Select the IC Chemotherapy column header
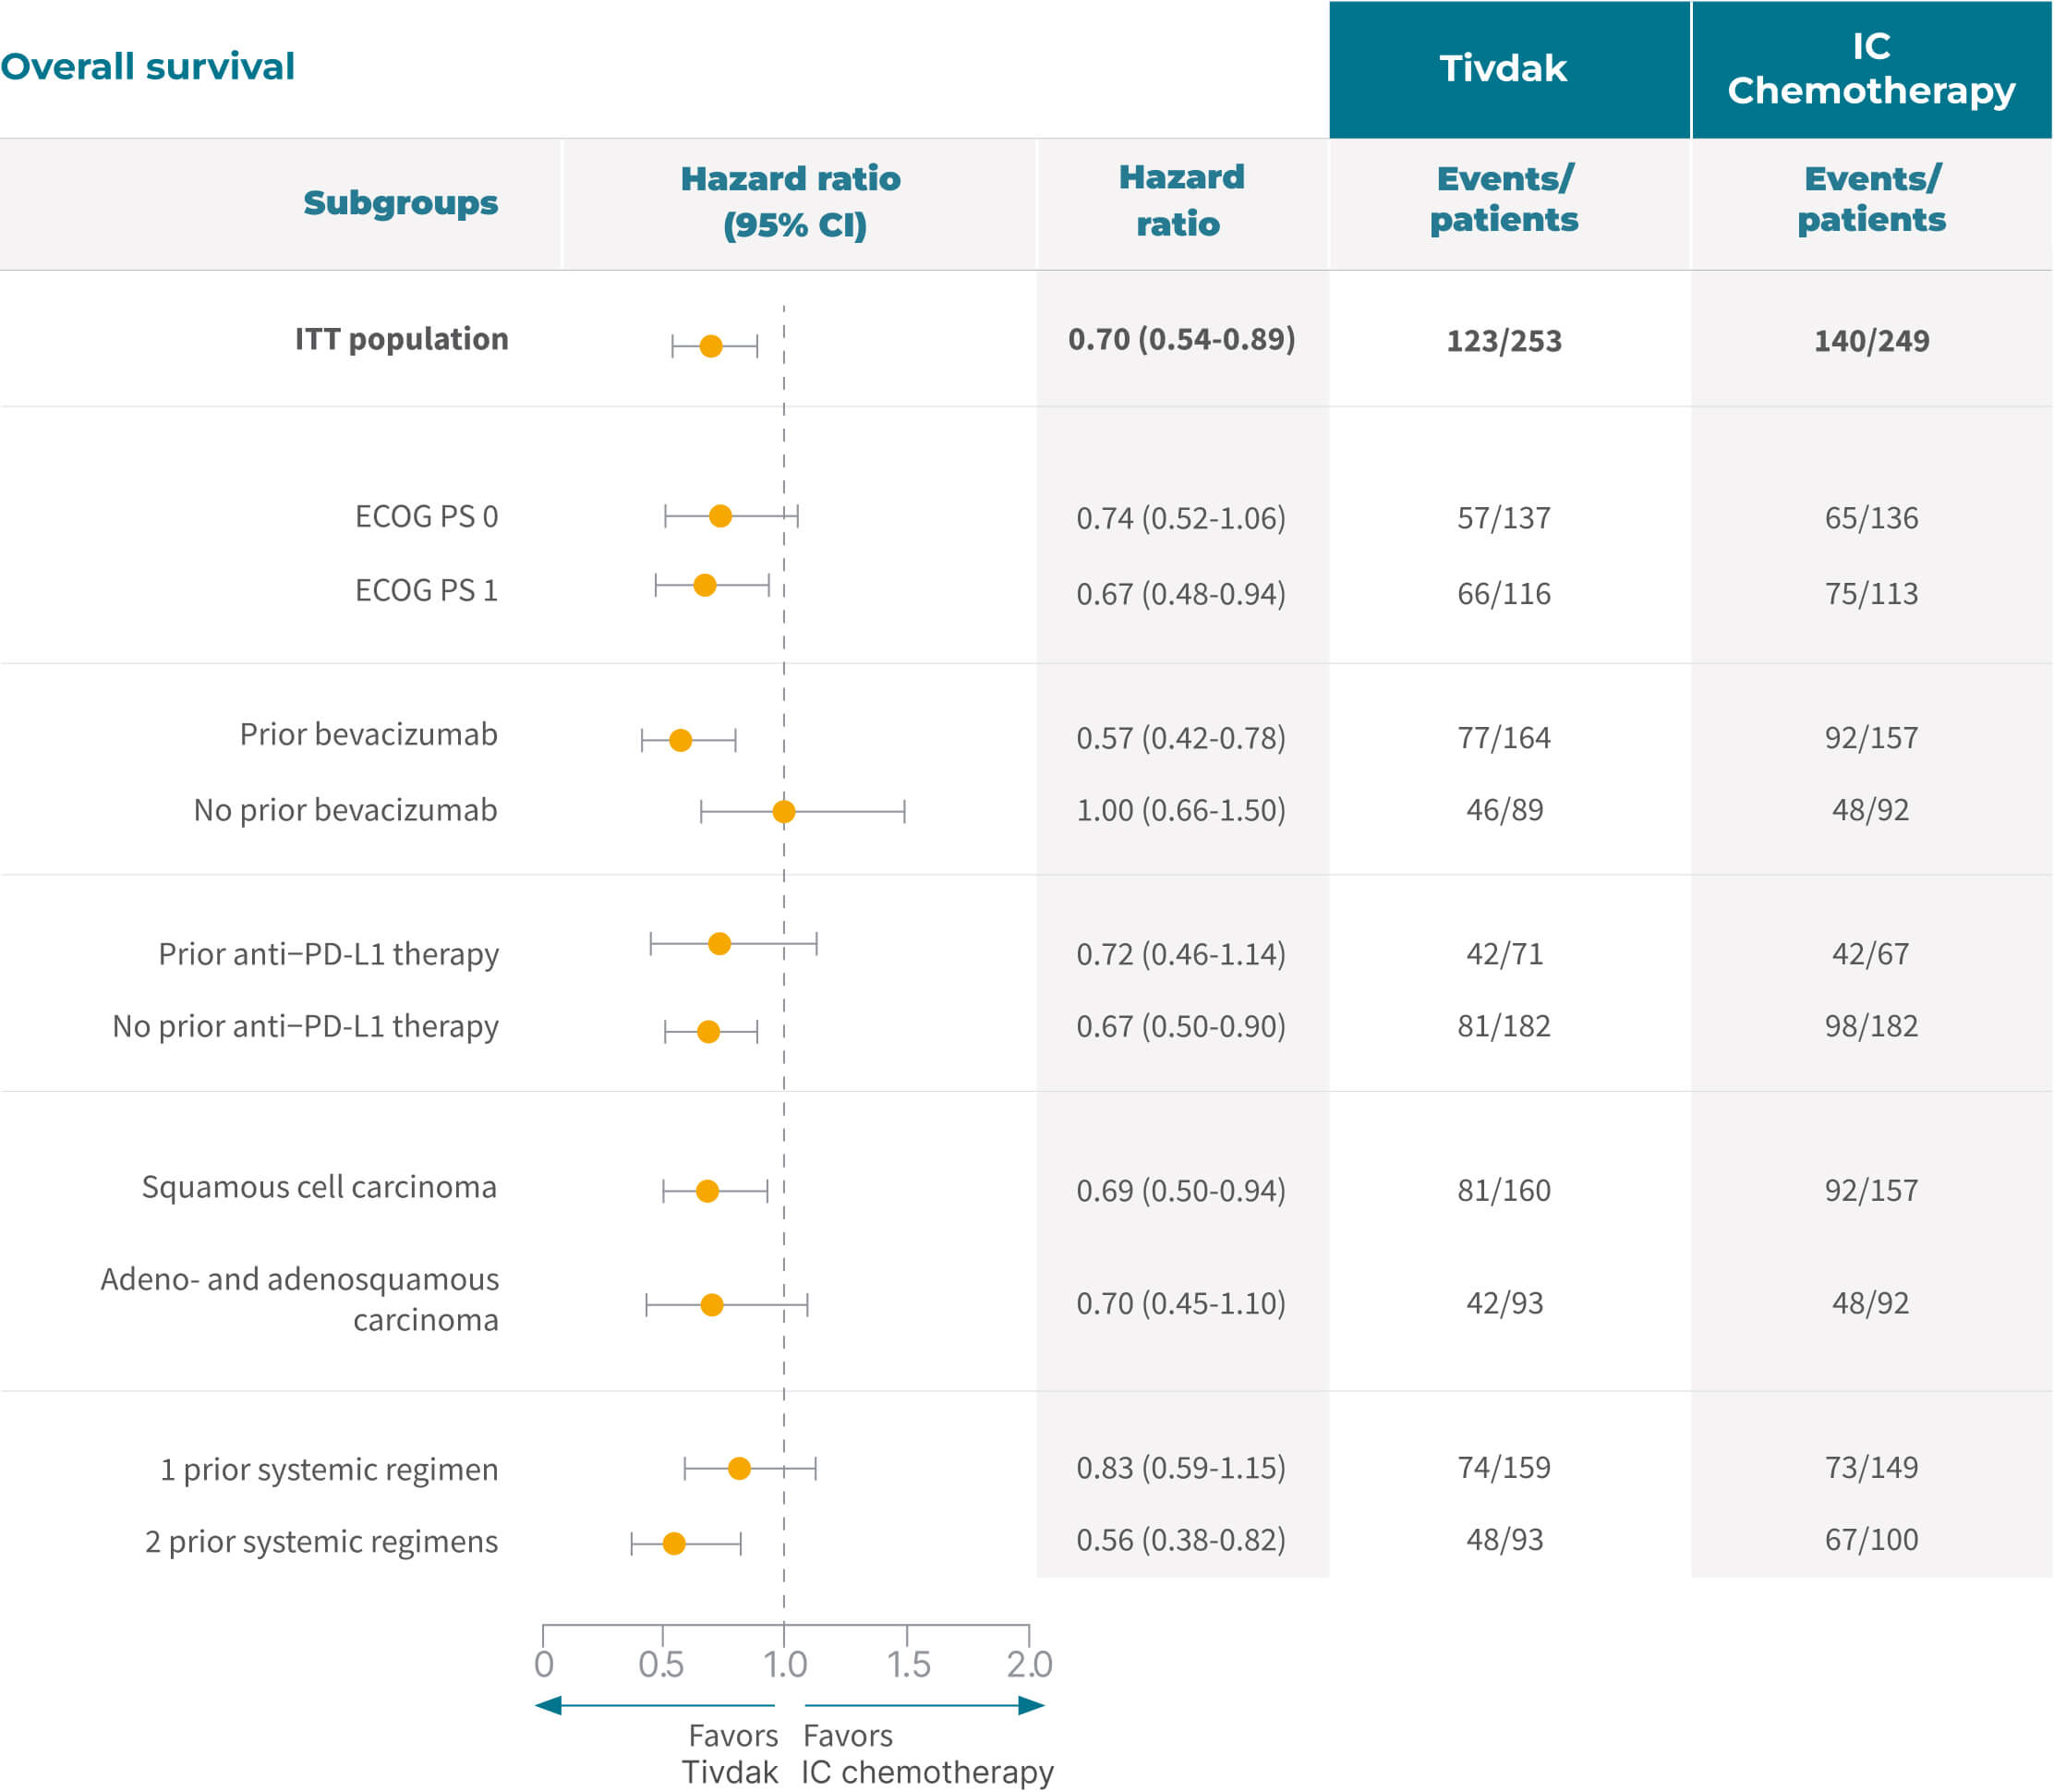 coord(1872,70)
